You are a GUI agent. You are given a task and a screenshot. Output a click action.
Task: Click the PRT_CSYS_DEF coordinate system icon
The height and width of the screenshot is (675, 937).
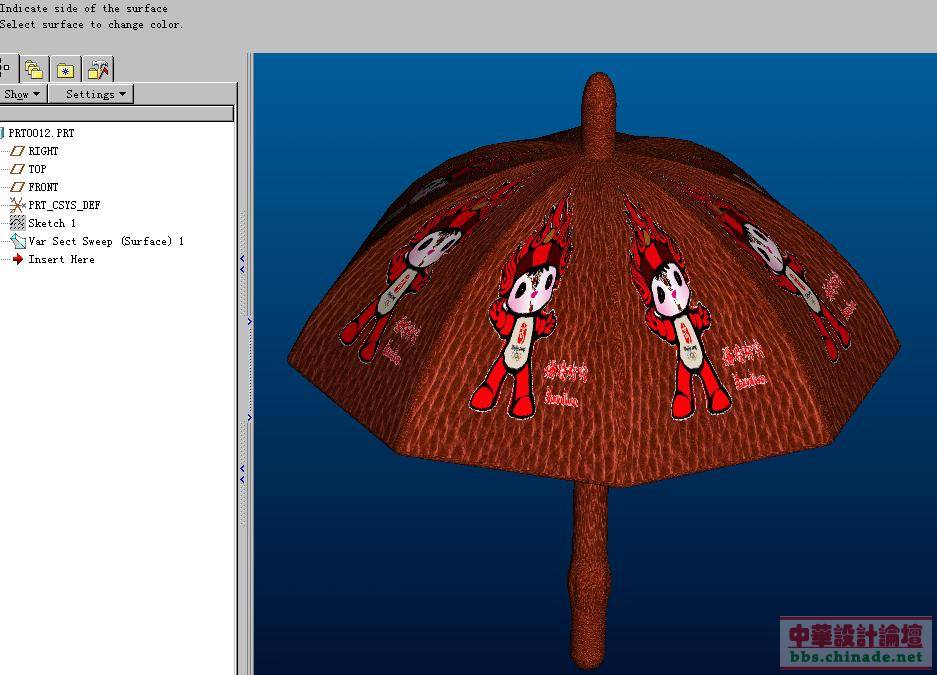click(x=17, y=205)
